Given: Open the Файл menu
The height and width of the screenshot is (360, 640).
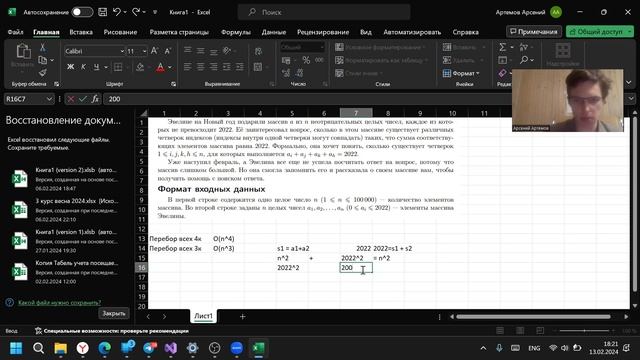Looking at the screenshot, I should [16, 32].
